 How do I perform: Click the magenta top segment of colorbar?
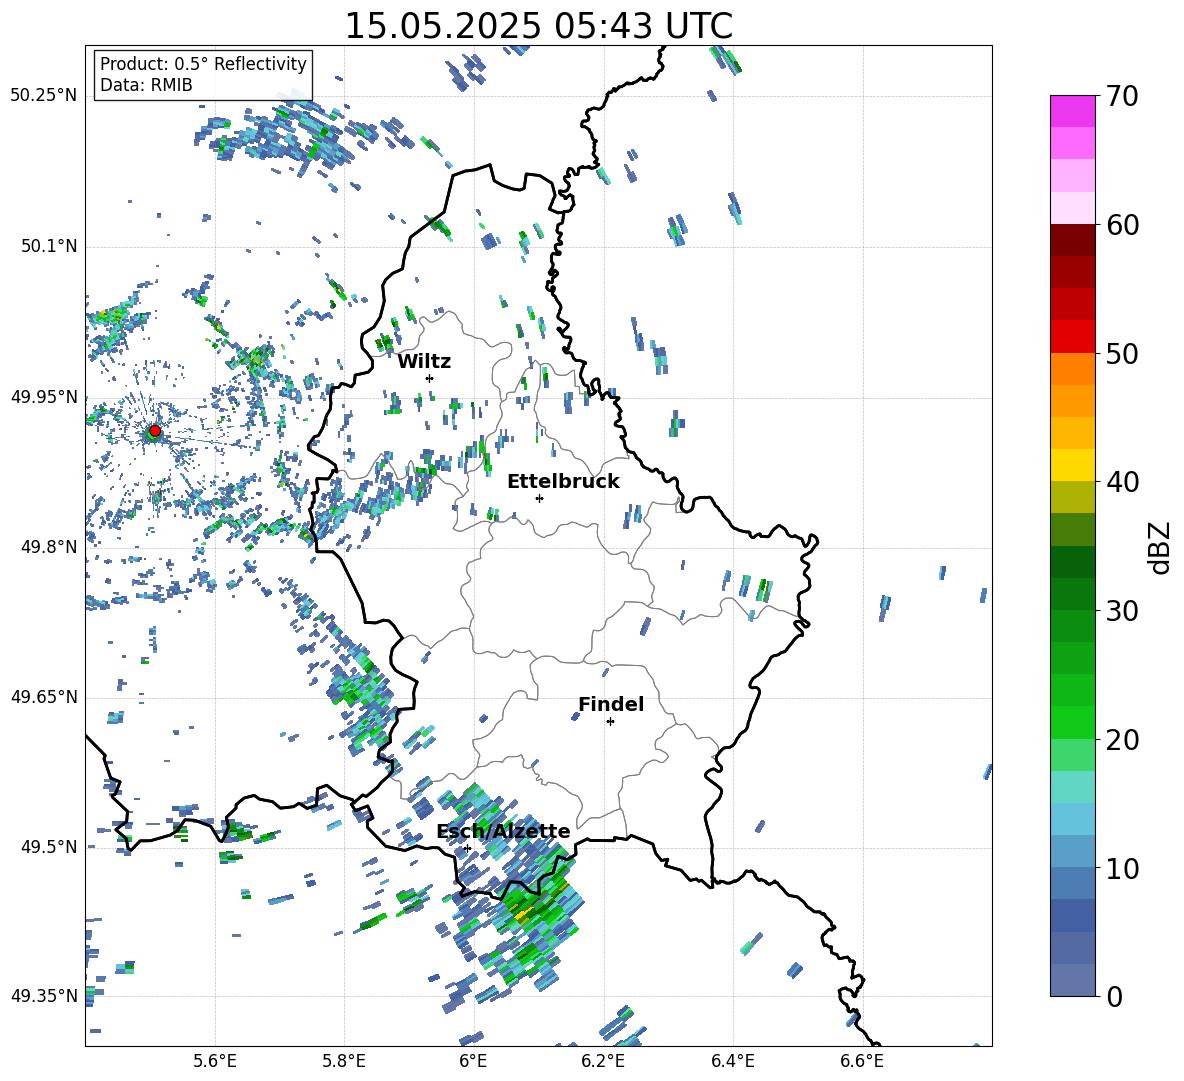tap(1072, 111)
